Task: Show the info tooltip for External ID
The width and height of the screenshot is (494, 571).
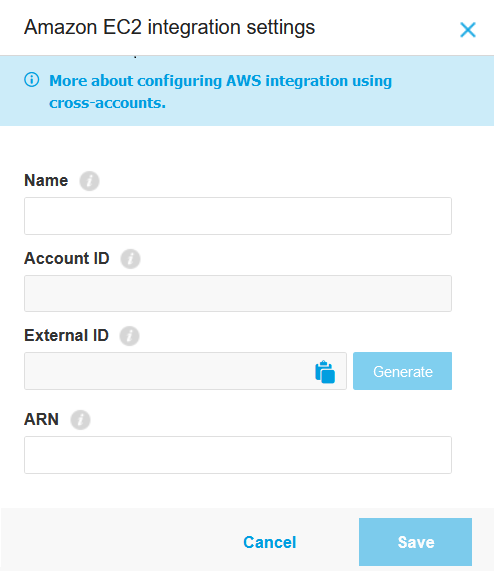Action: (x=130, y=336)
